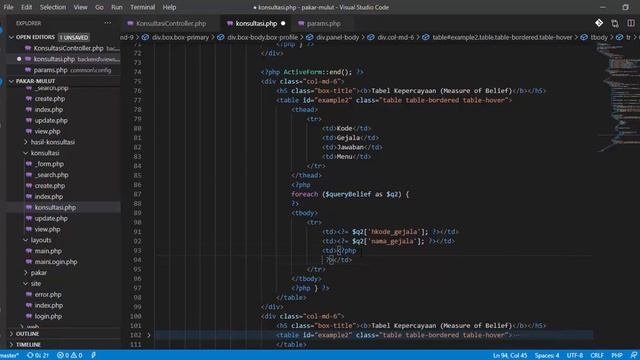Screen dimensions: 640x360
Task: Open the Run menu
Action: pyautogui.click(x=117, y=7)
